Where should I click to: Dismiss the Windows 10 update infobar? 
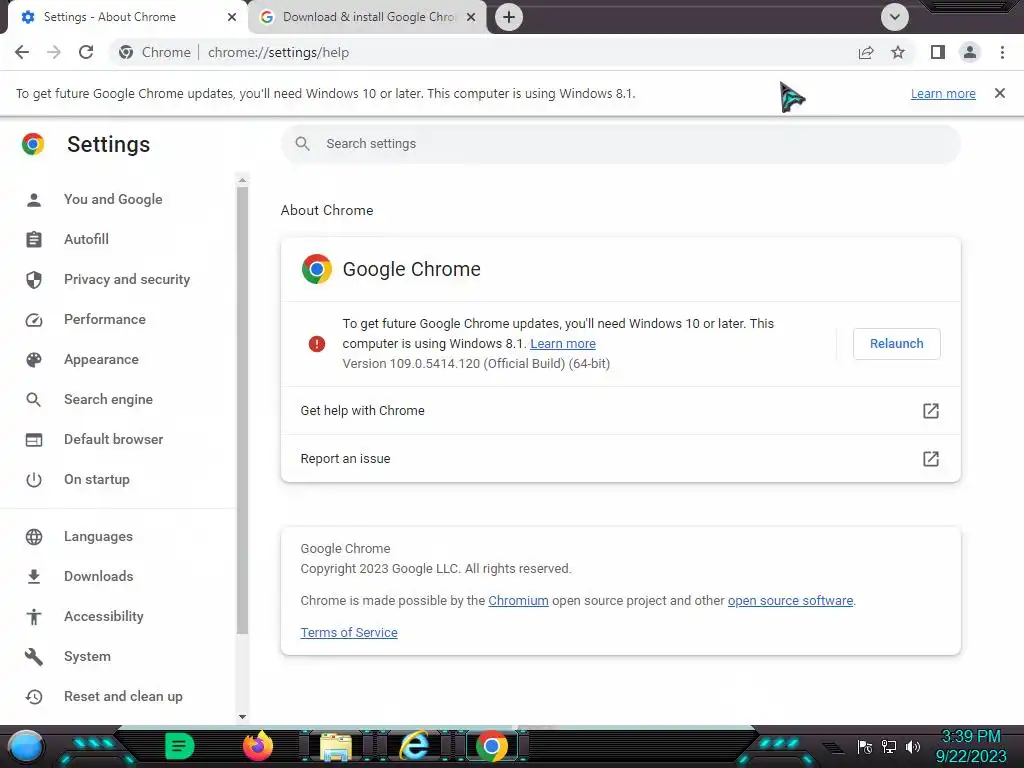pos(1000,93)
